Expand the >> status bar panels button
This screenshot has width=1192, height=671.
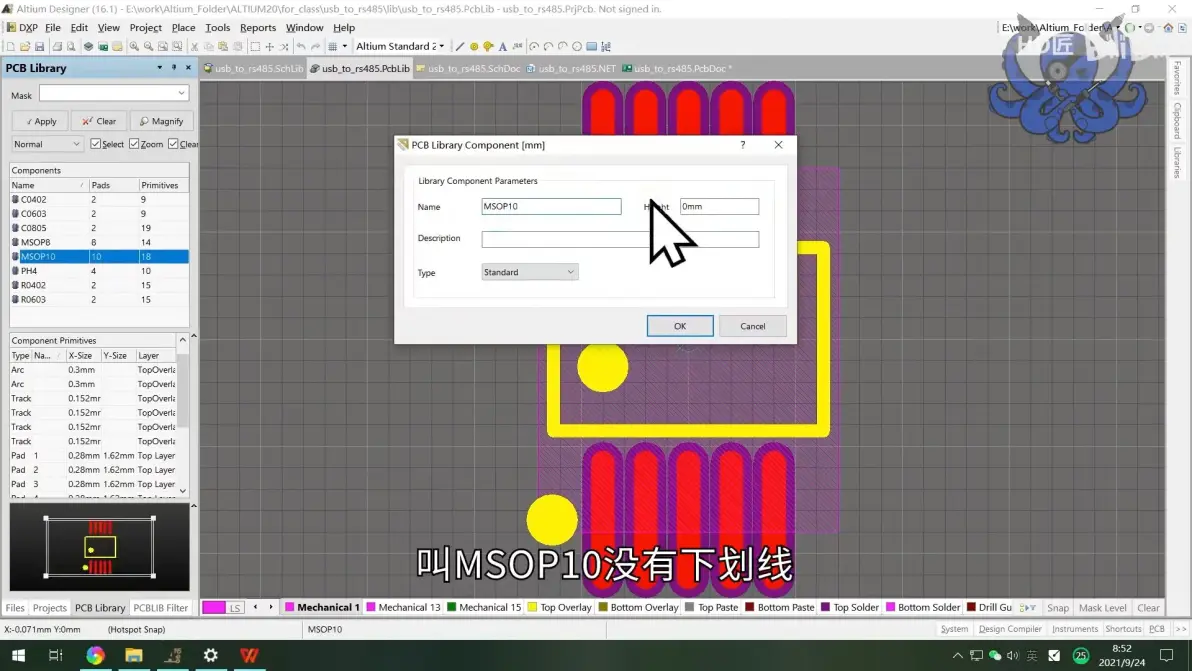(1181, 629)
